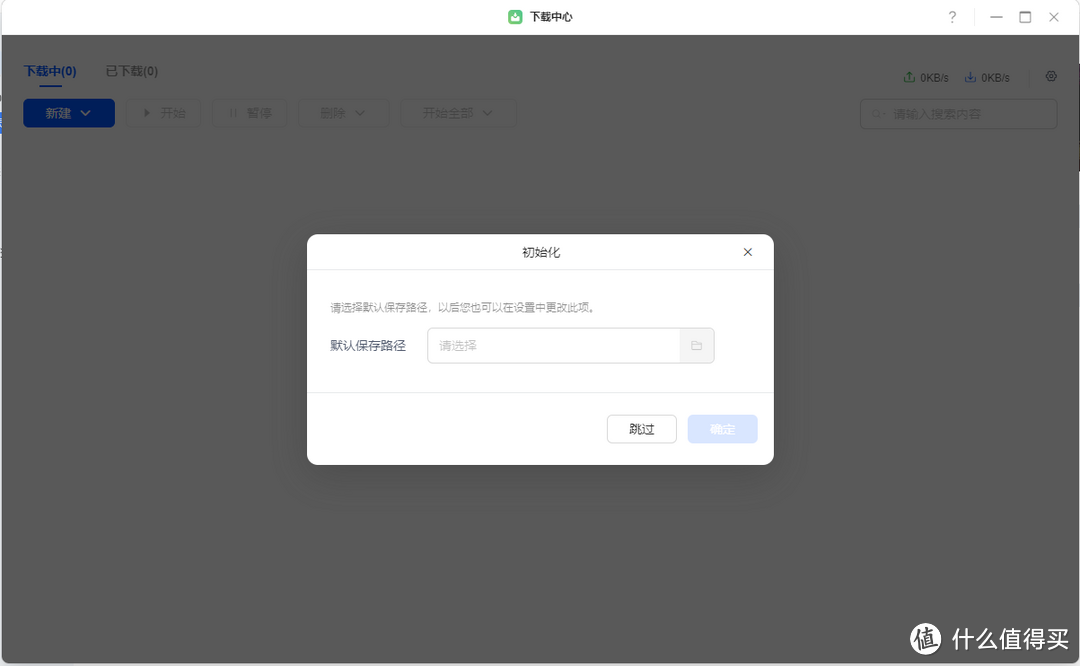Click the help question mark icon

point(952,17)
